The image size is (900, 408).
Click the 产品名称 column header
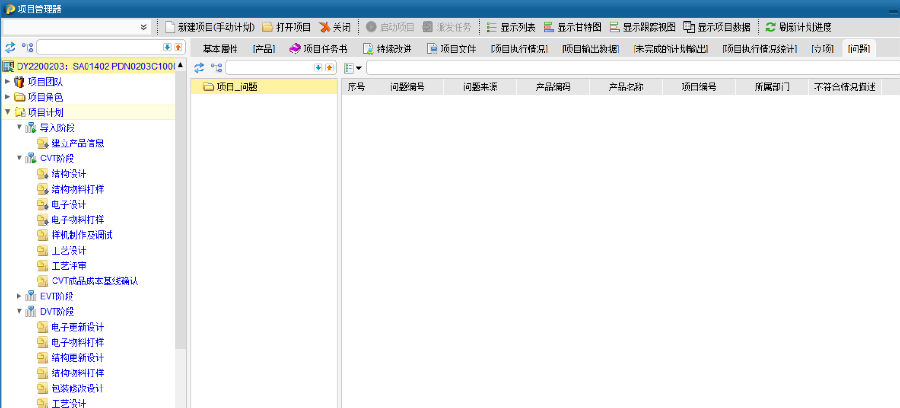coord(626,87)
